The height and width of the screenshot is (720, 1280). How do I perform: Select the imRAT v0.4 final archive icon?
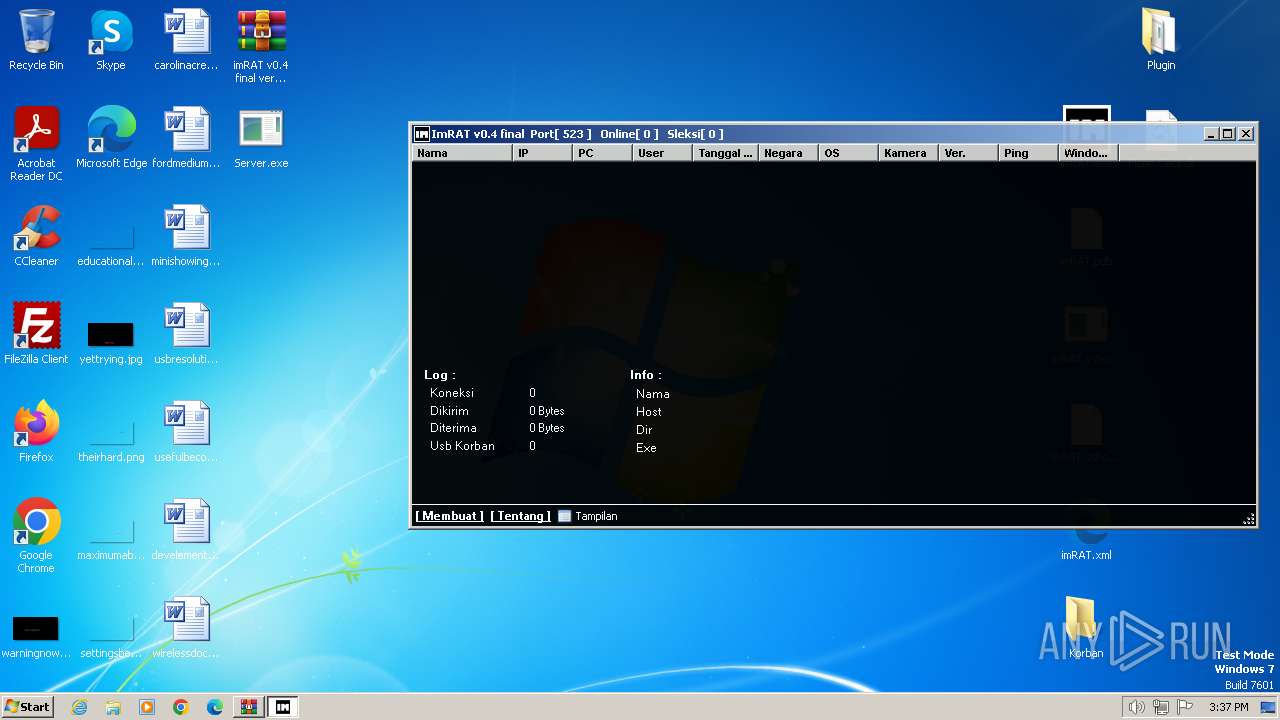[x=261, y=47]
